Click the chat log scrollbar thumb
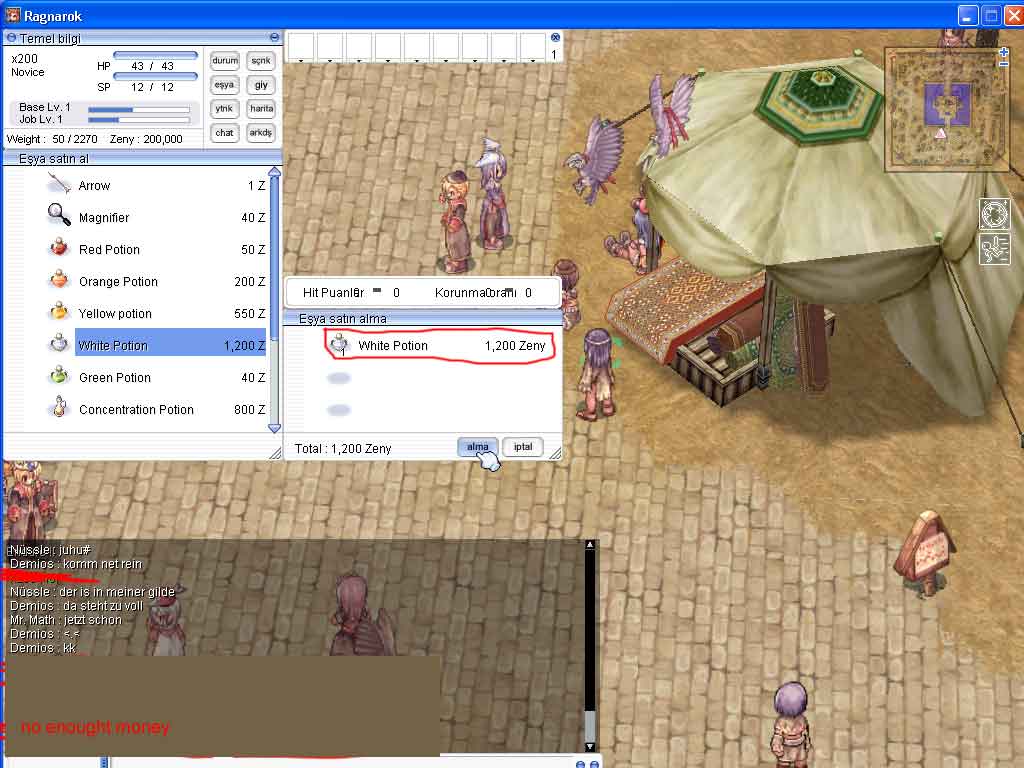Viewport: 1024px width, 768px height. (590, 725)
